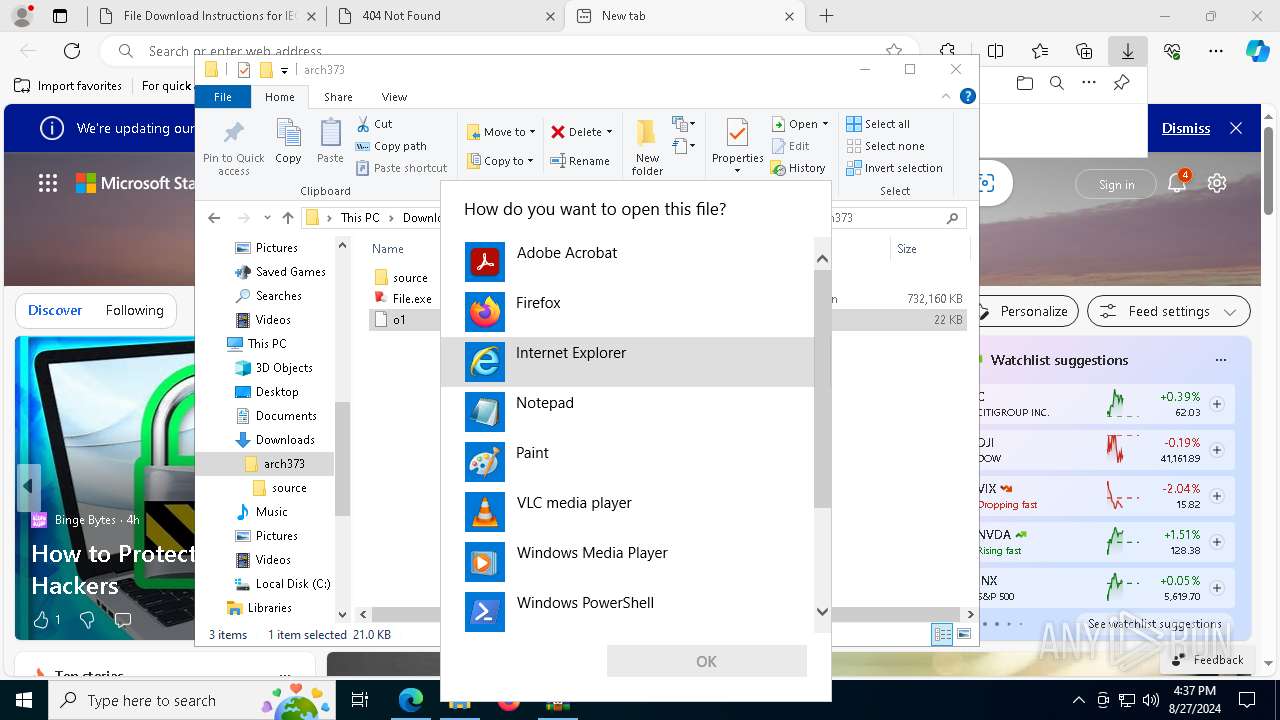Image resolution: width=1280 pixels, height=720 pixels.
Task: Expand the Open dropdown in ribbon
Action: point(800,124)
